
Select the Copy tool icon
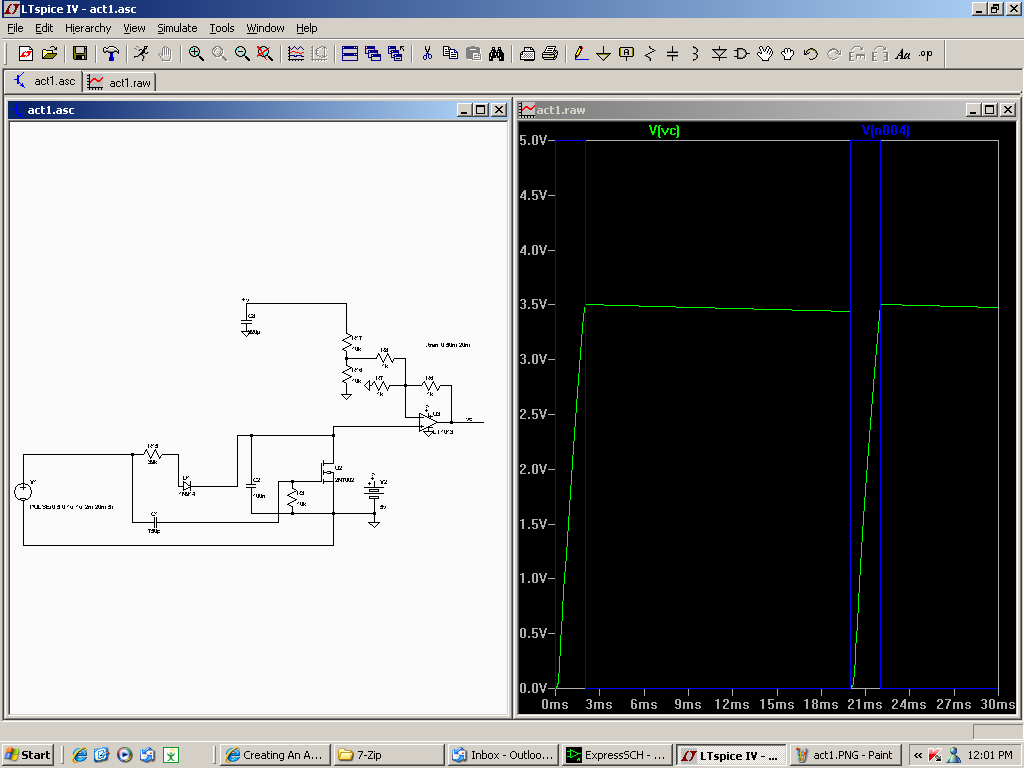click(450, 54)
